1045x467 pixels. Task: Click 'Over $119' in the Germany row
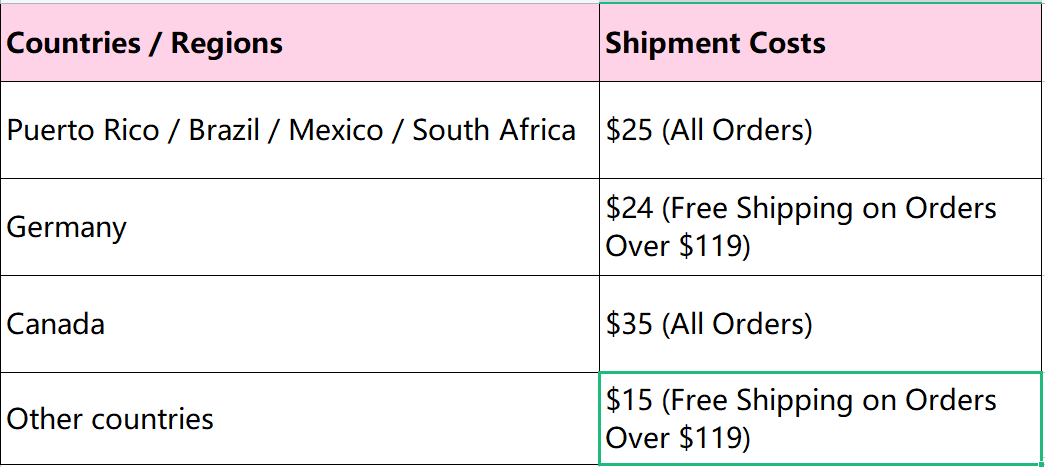click(x=678, y=246)
